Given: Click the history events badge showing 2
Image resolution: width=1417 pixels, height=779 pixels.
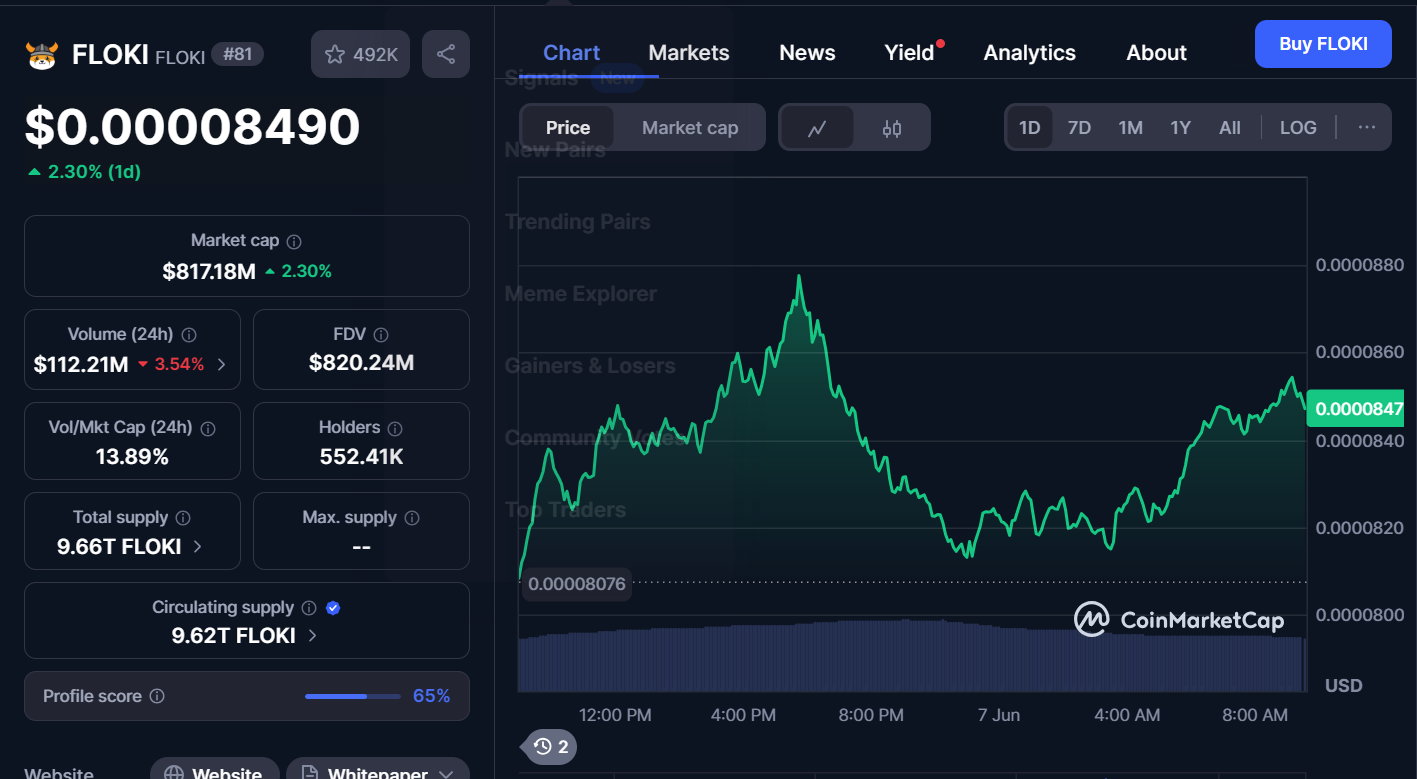Looking at the screenshot, I should (x=551, y=746).
